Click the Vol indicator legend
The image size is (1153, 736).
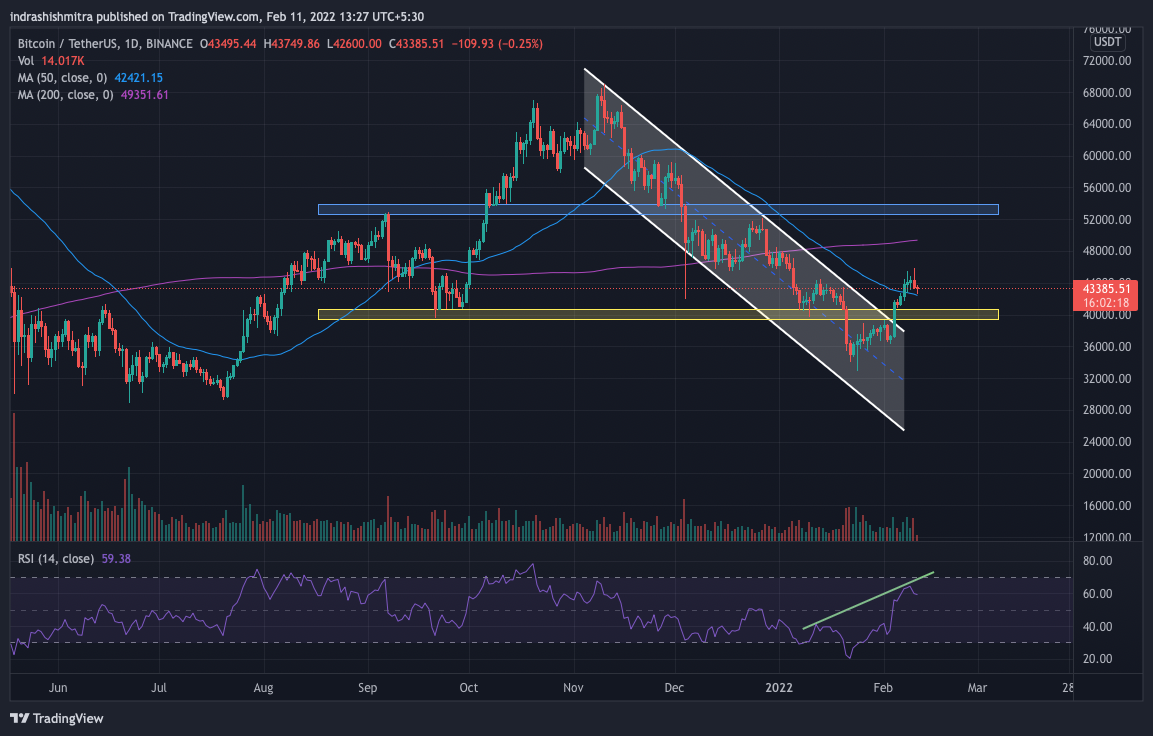coord(25,61)
